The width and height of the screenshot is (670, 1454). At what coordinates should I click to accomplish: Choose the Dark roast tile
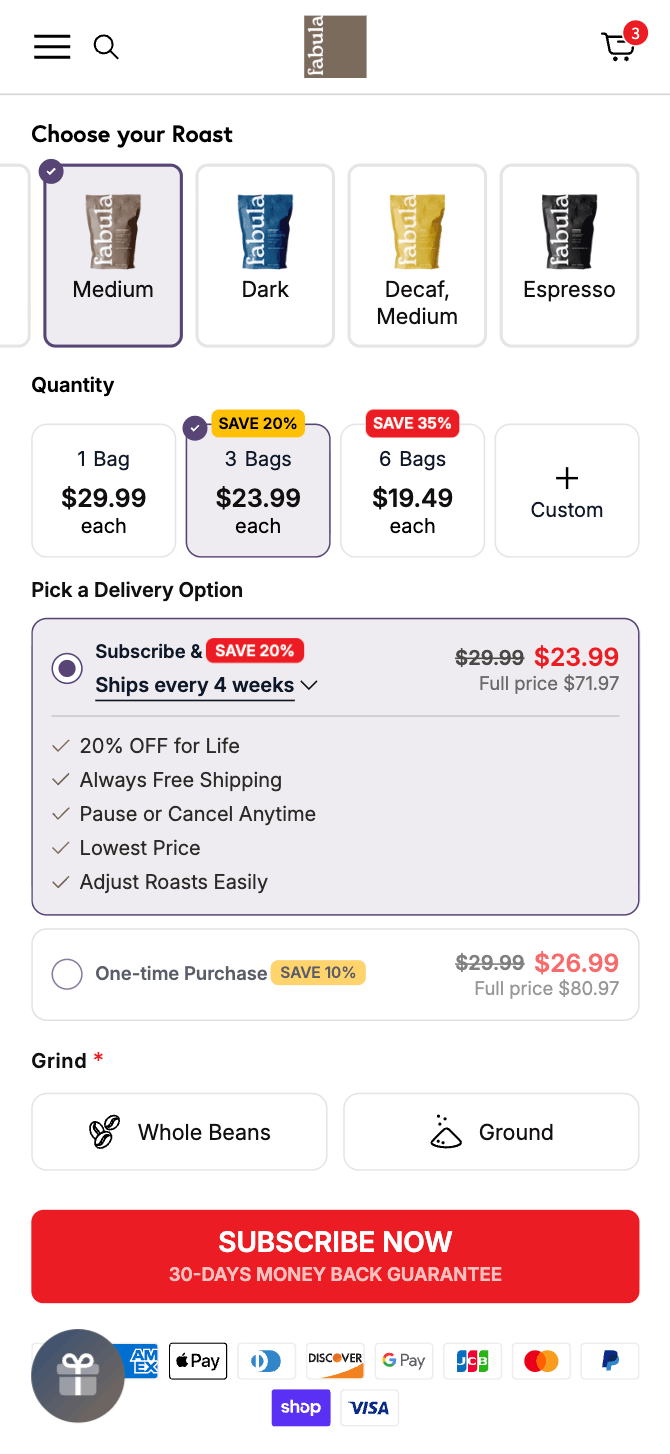coord(265,256)
